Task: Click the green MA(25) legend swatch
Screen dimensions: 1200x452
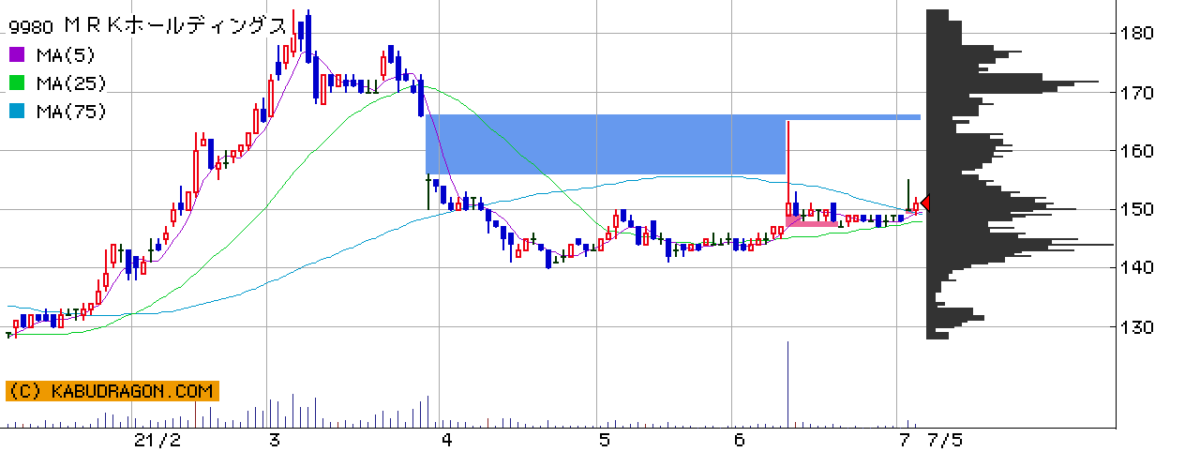Action: click(x=16, y=83)
